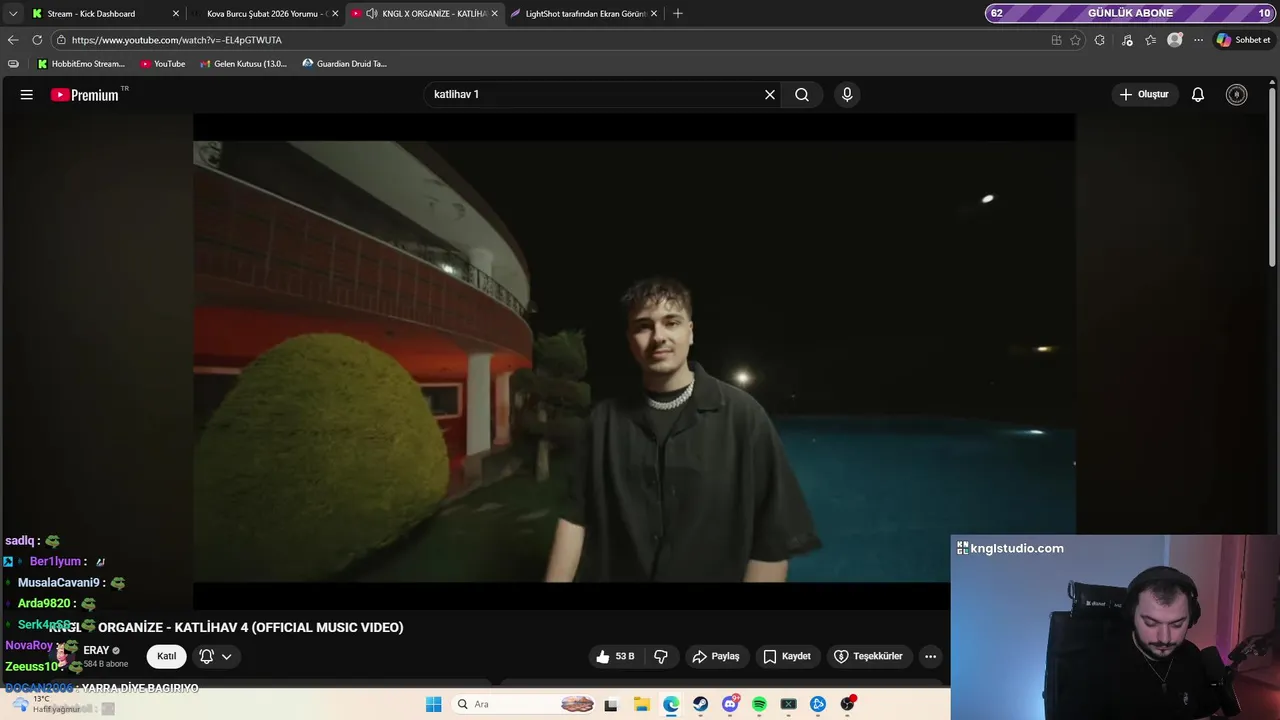The image size is (1280, 720).
Task: Open browser extensions puzzle icon
Action: pos(1100,40)
